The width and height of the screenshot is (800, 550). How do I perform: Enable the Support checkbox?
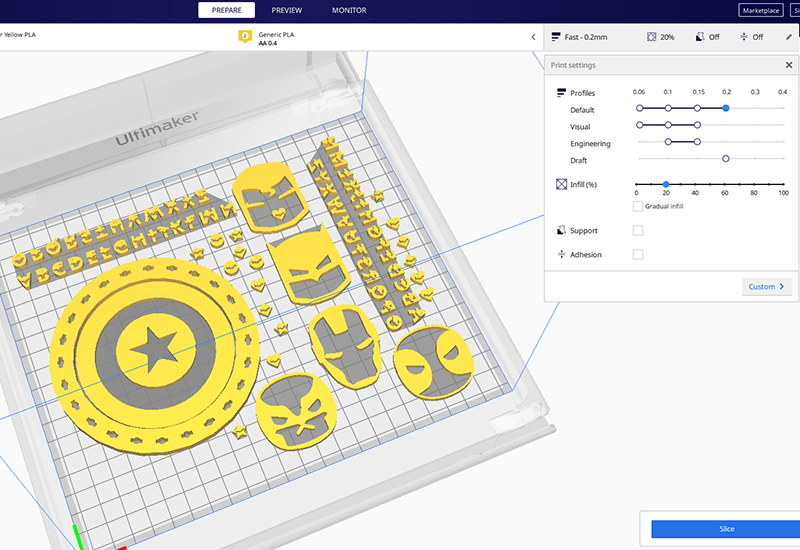coord(638,230)
